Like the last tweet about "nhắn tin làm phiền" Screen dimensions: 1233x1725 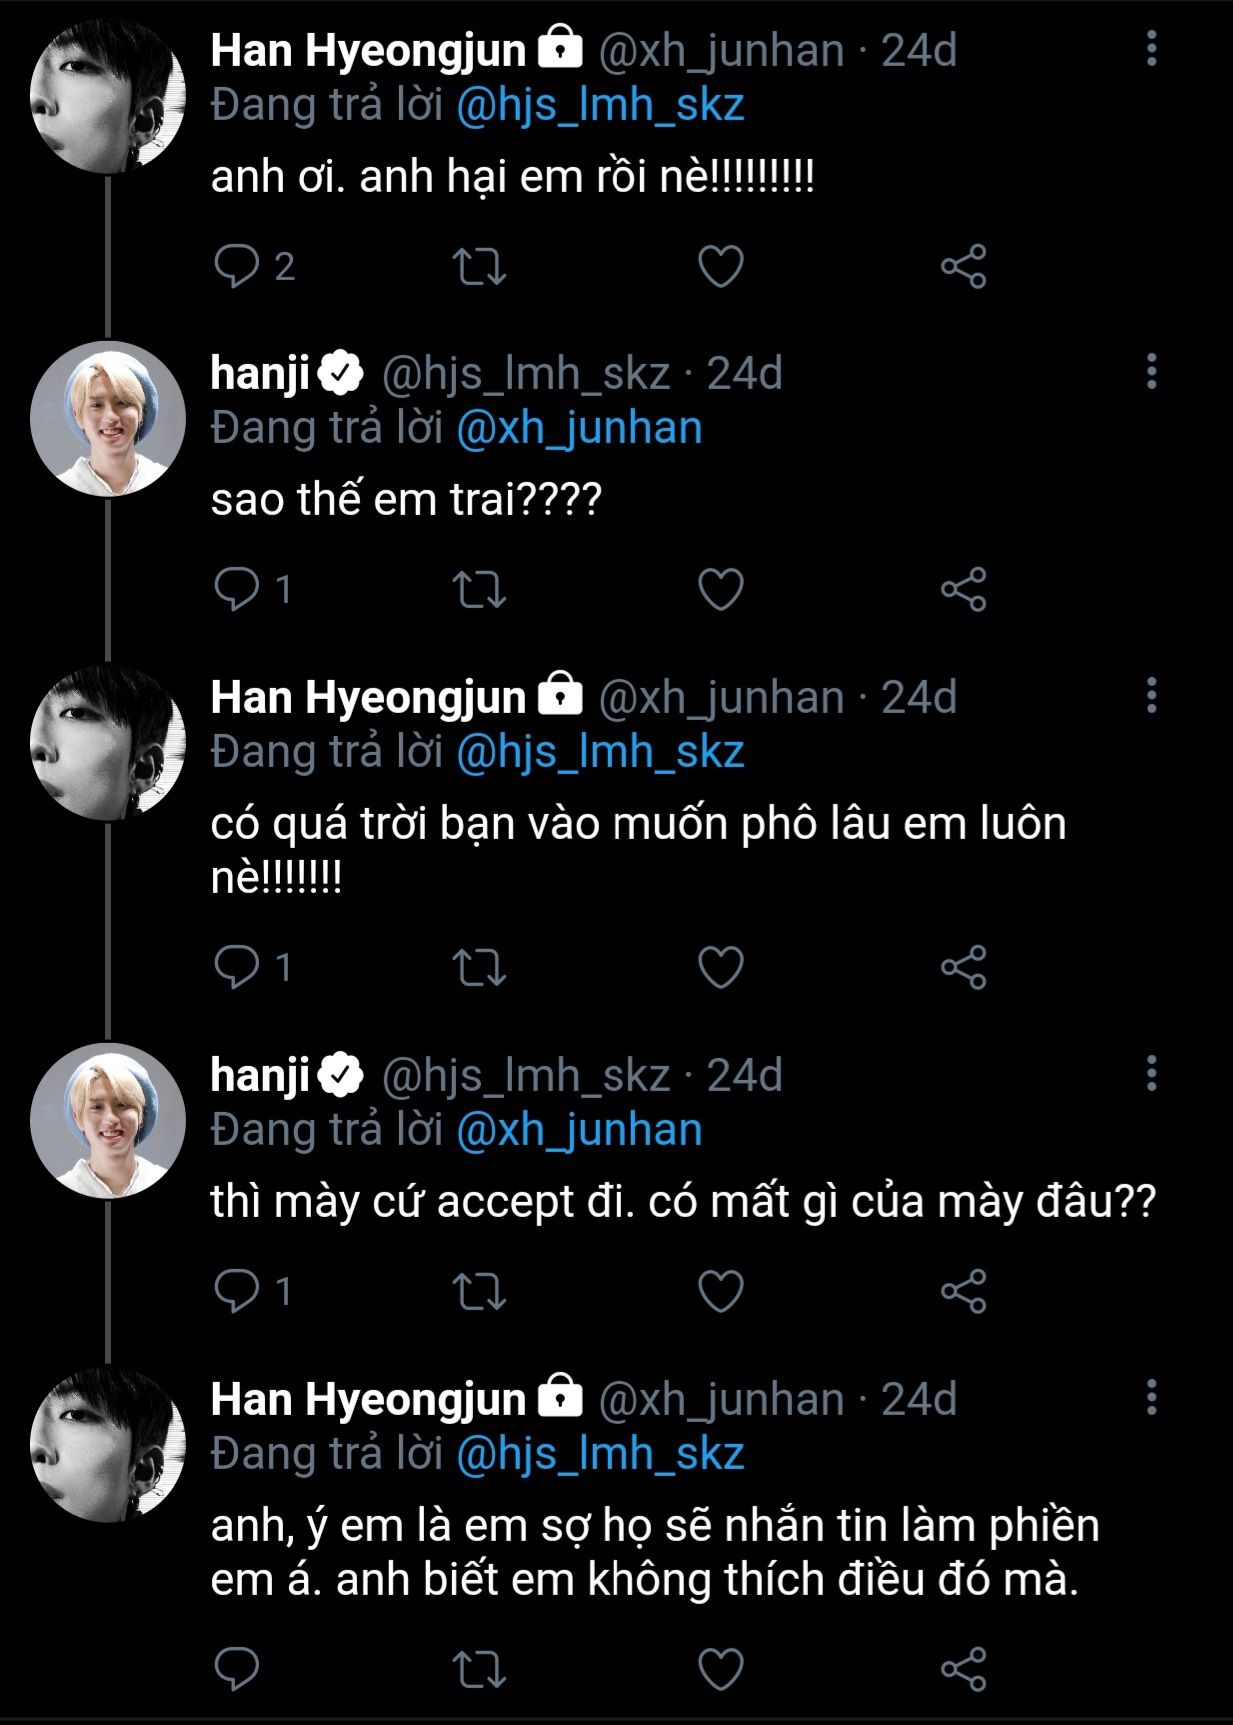coord(720,1669)
